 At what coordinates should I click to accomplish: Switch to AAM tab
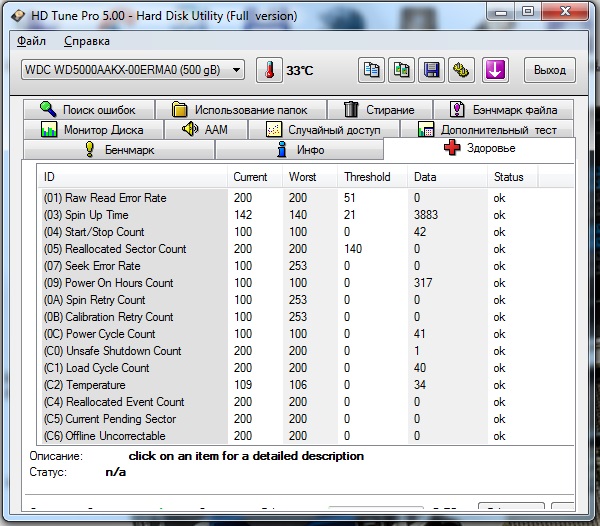coord(205,130)
